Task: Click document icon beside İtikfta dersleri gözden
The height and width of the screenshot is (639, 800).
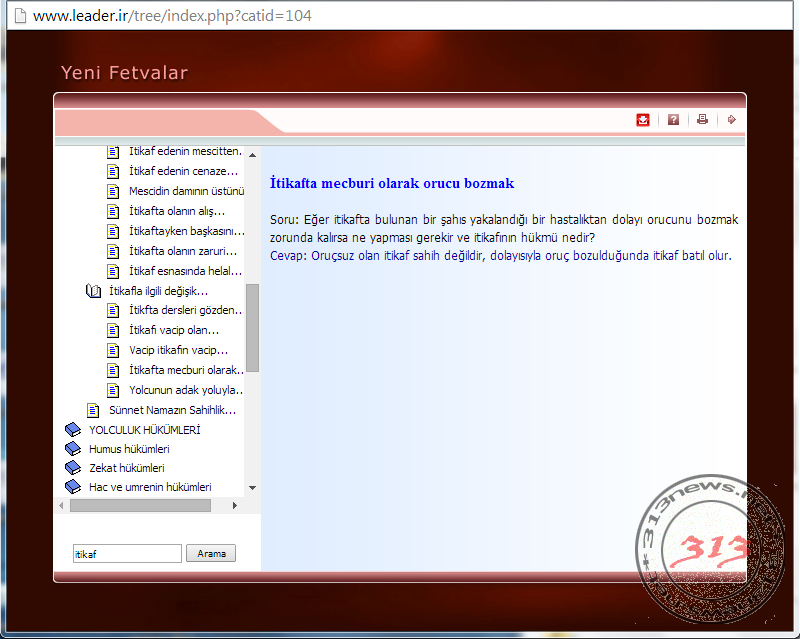Action: point(113,310)
